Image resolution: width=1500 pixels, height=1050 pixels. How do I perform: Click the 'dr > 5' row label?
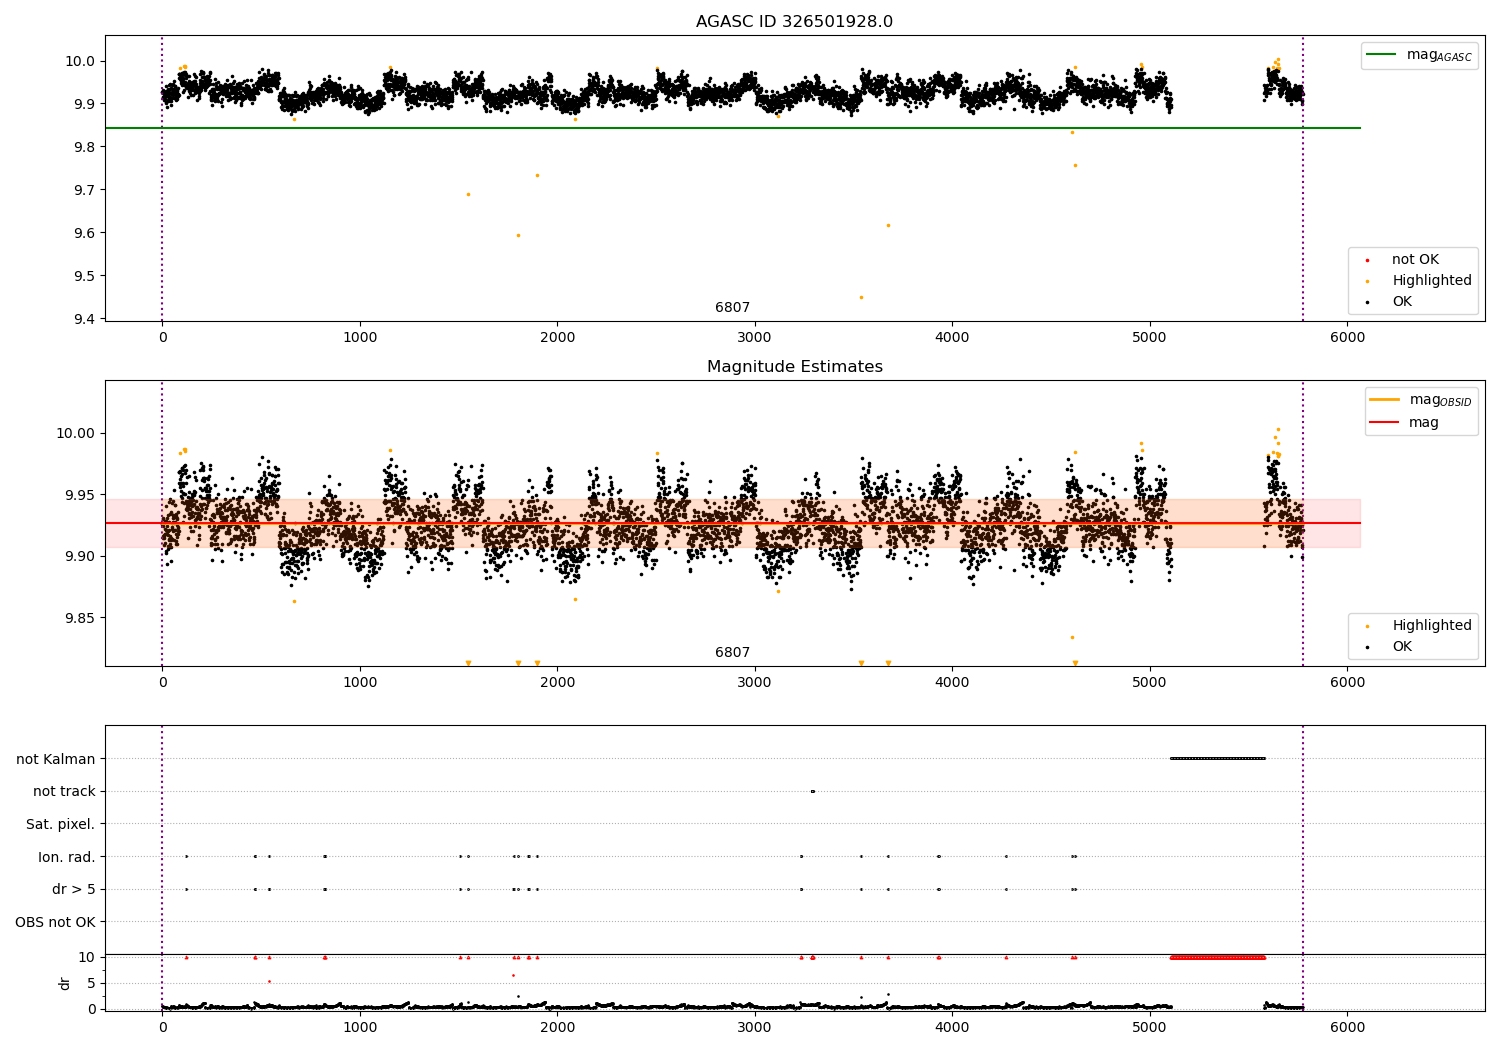(74, 889)
